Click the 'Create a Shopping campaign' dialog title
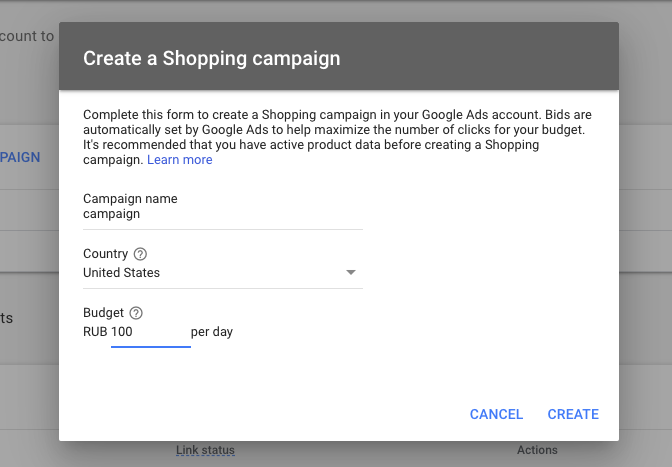Image resolution: width=672 pixels, height=467 pixels. click(212, 58)
